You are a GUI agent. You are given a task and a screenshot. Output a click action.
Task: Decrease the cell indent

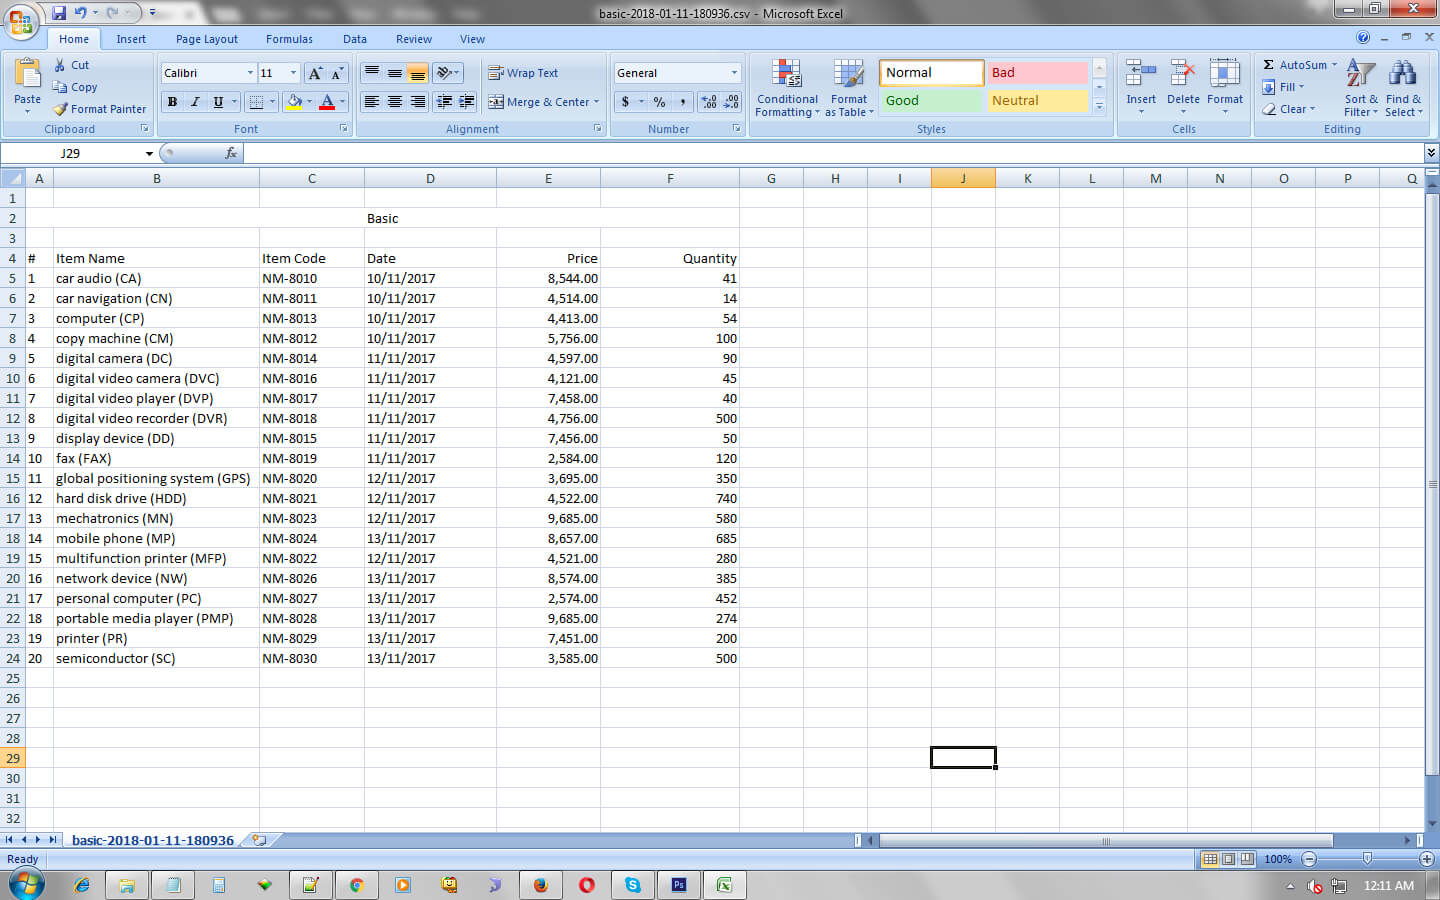click(x=444, y=102)
